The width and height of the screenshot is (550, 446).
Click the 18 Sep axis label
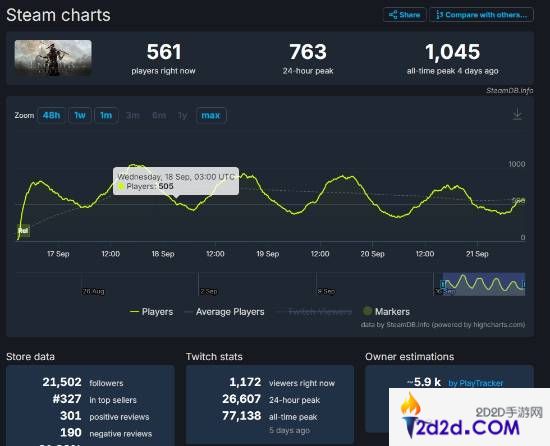163,254
